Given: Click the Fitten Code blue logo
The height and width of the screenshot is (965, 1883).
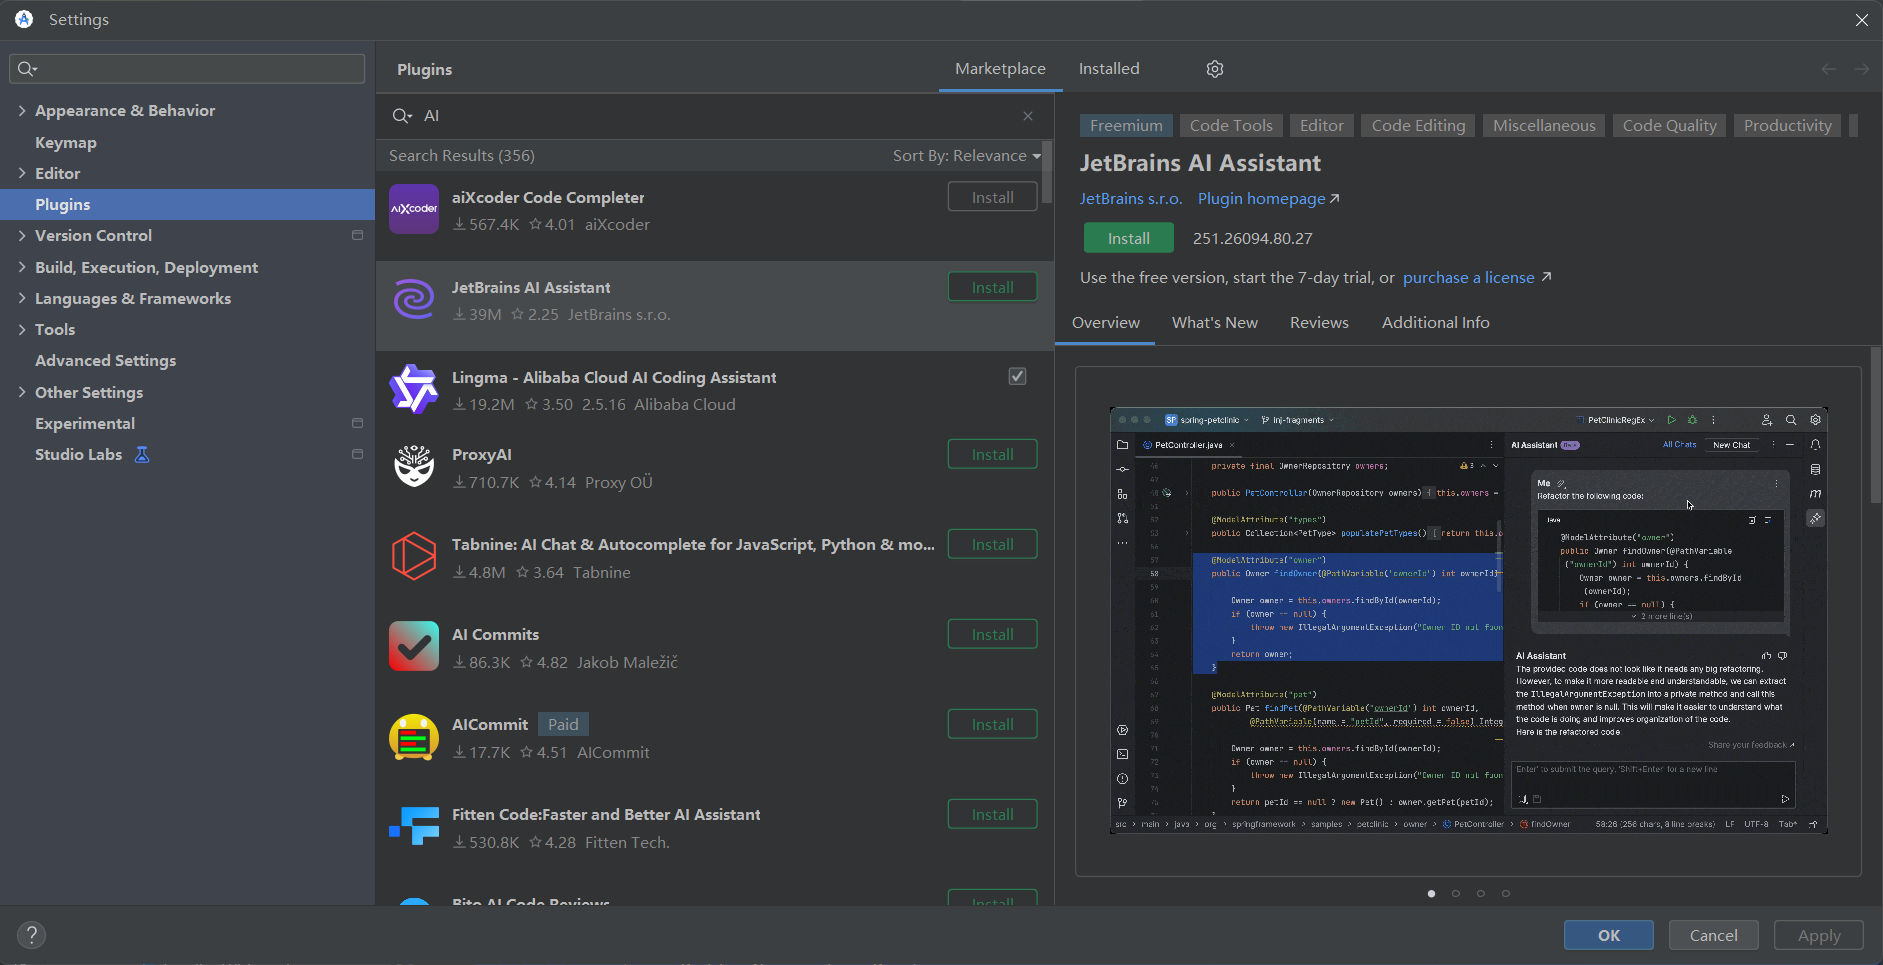Looking at the screenshot, I should [x=414, y=827].
